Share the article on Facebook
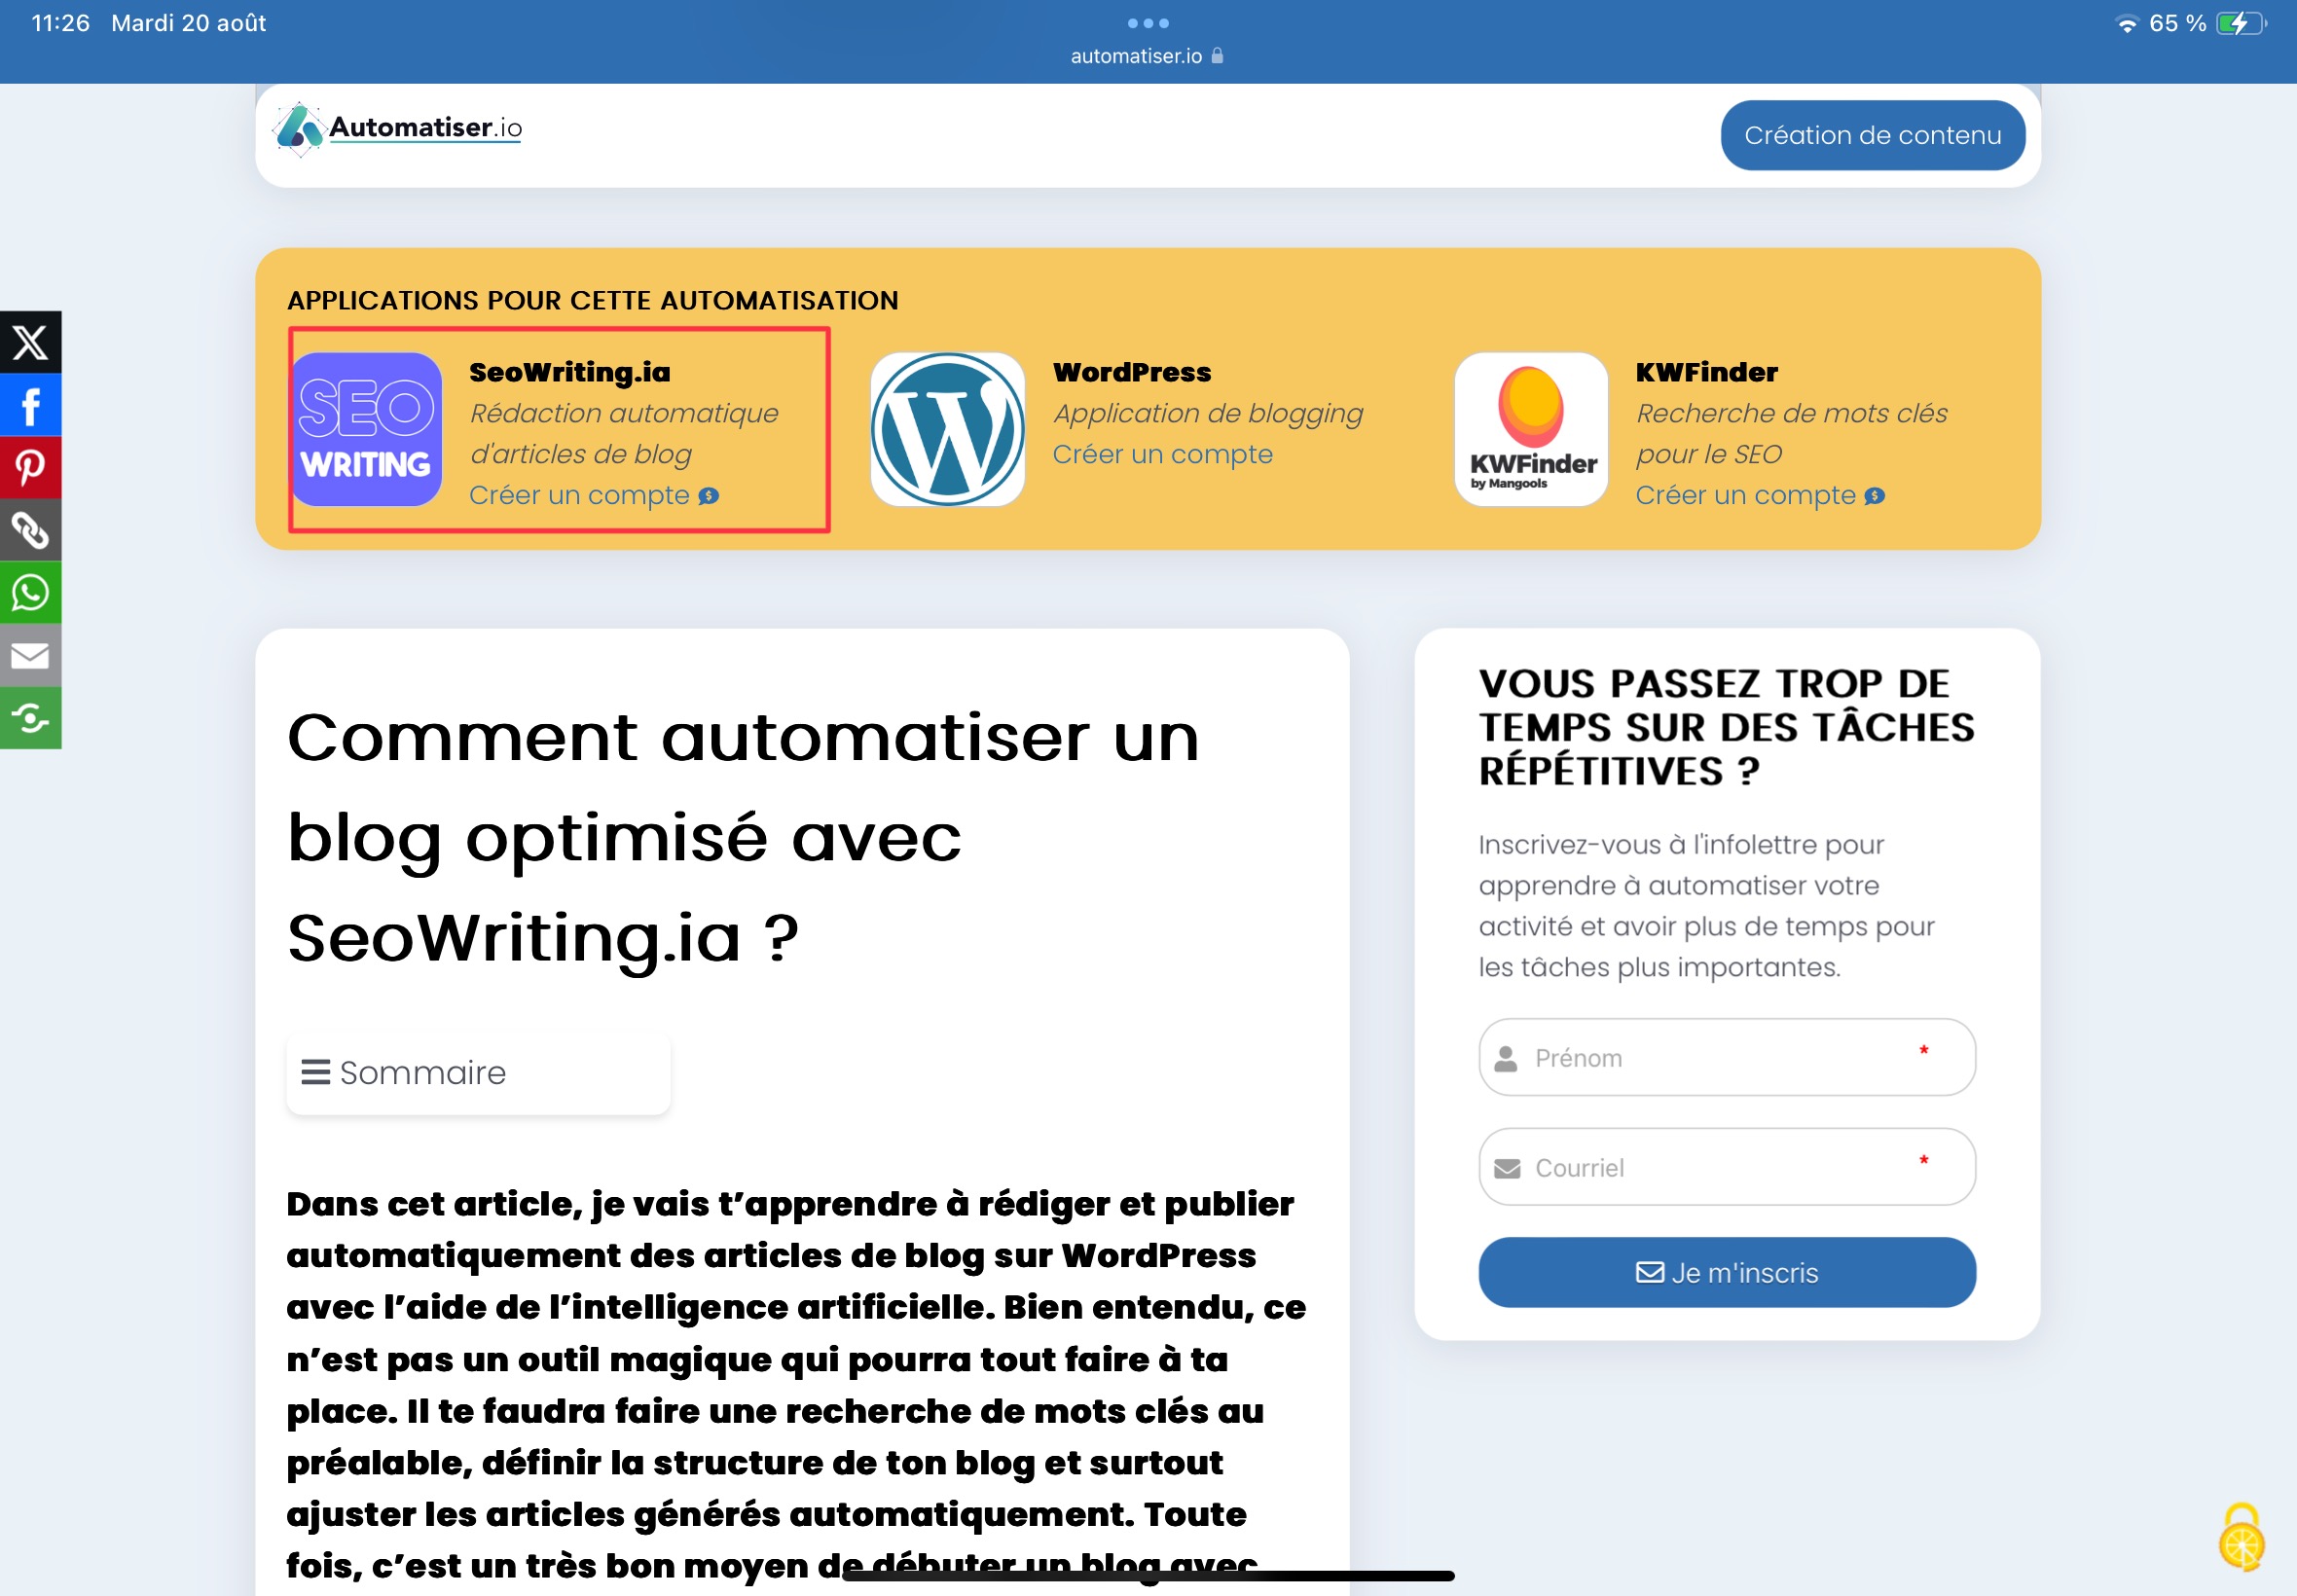Screen dimensions: 2297x1596 (x=30, y=405)
